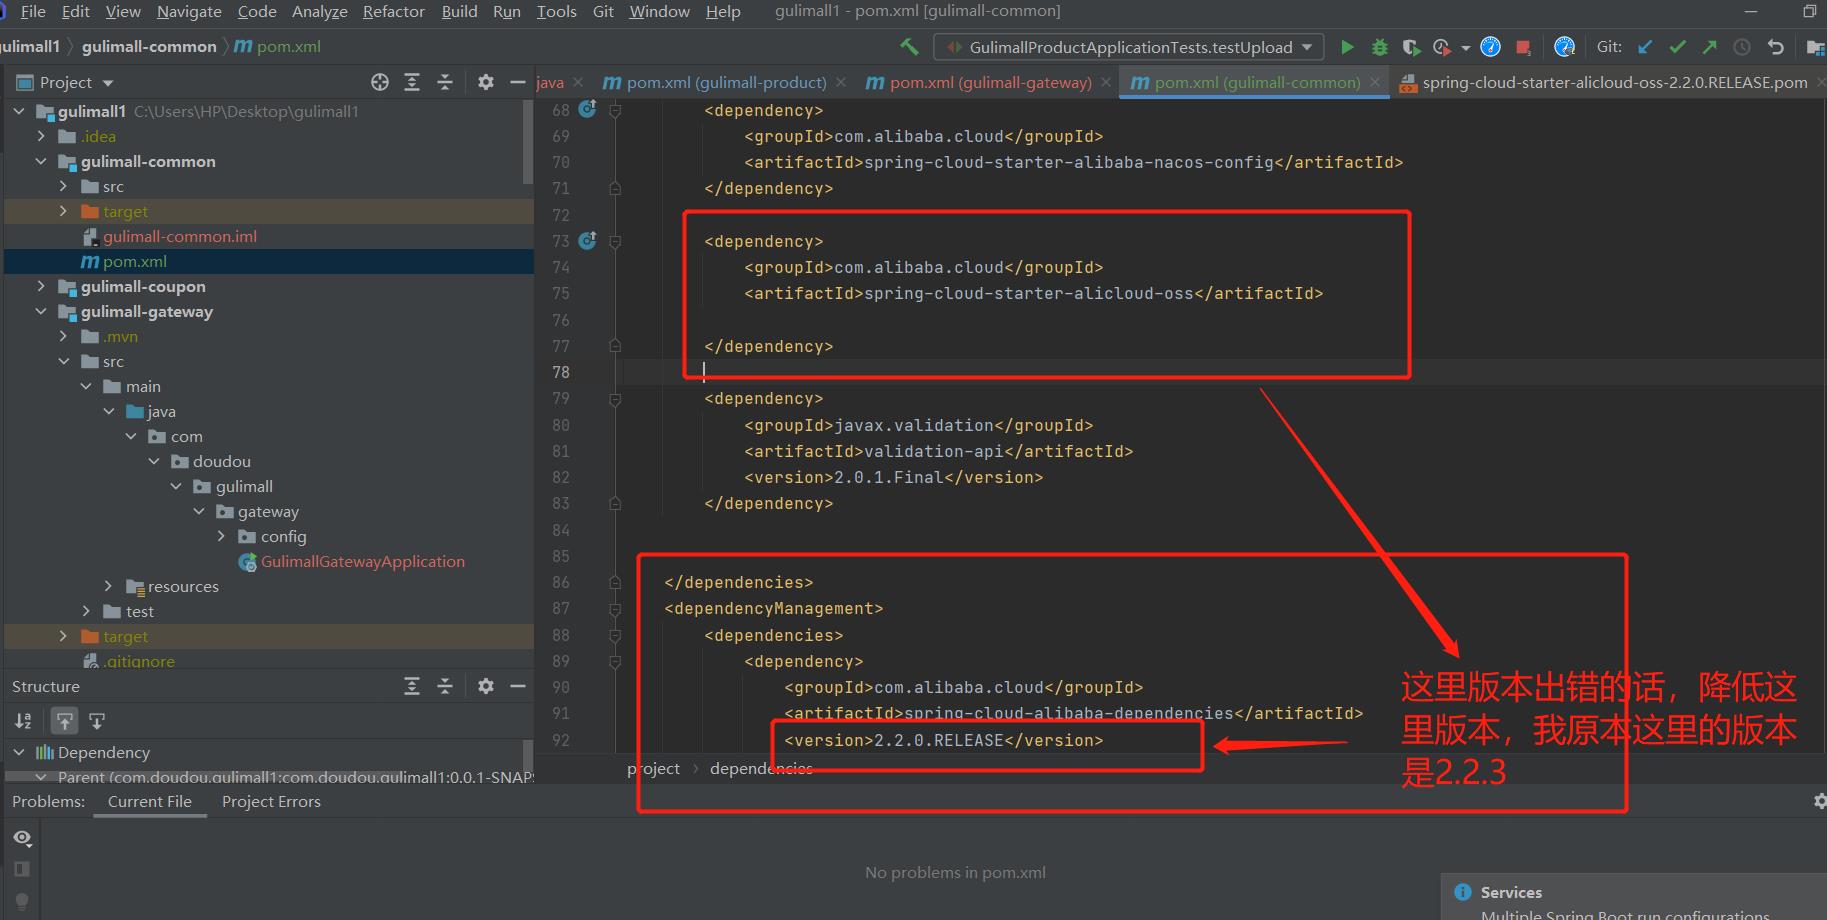1827x920 pixels.
Task: Click the Project tree vertical scrollbar
Action: (528, 142)
